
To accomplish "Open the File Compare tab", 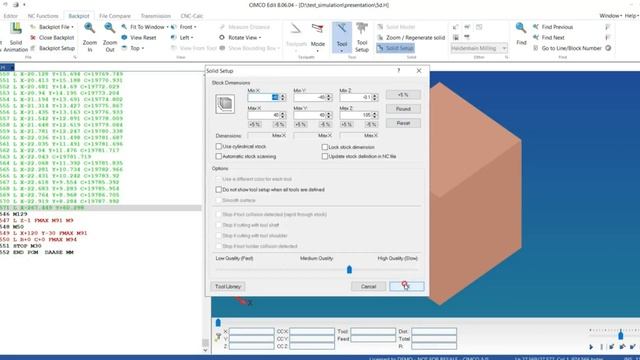I will point(115,16).
